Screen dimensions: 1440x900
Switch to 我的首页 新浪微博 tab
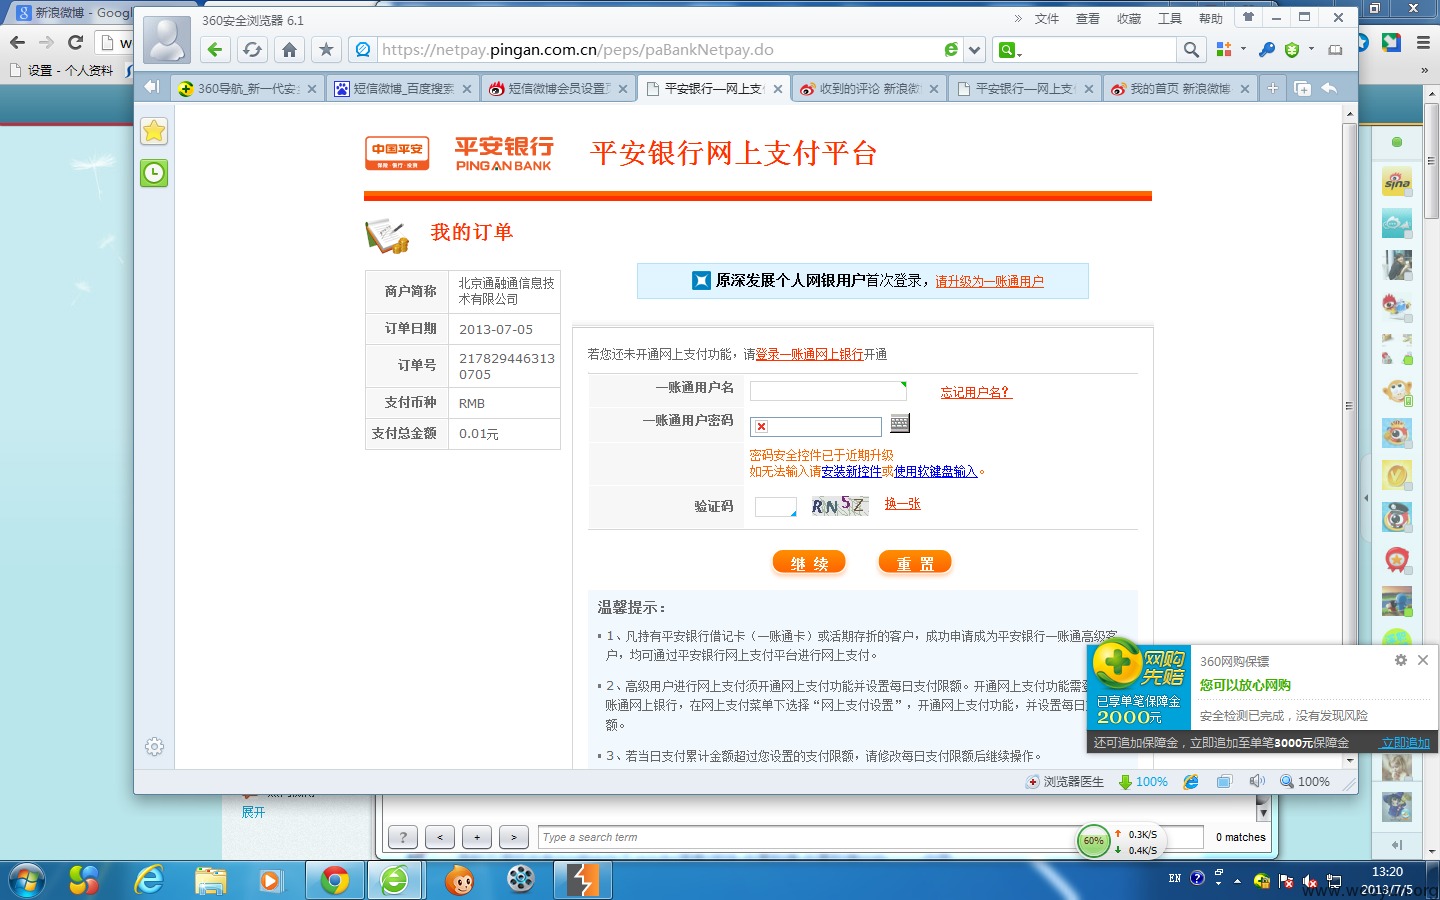(x=1180, y=88)
